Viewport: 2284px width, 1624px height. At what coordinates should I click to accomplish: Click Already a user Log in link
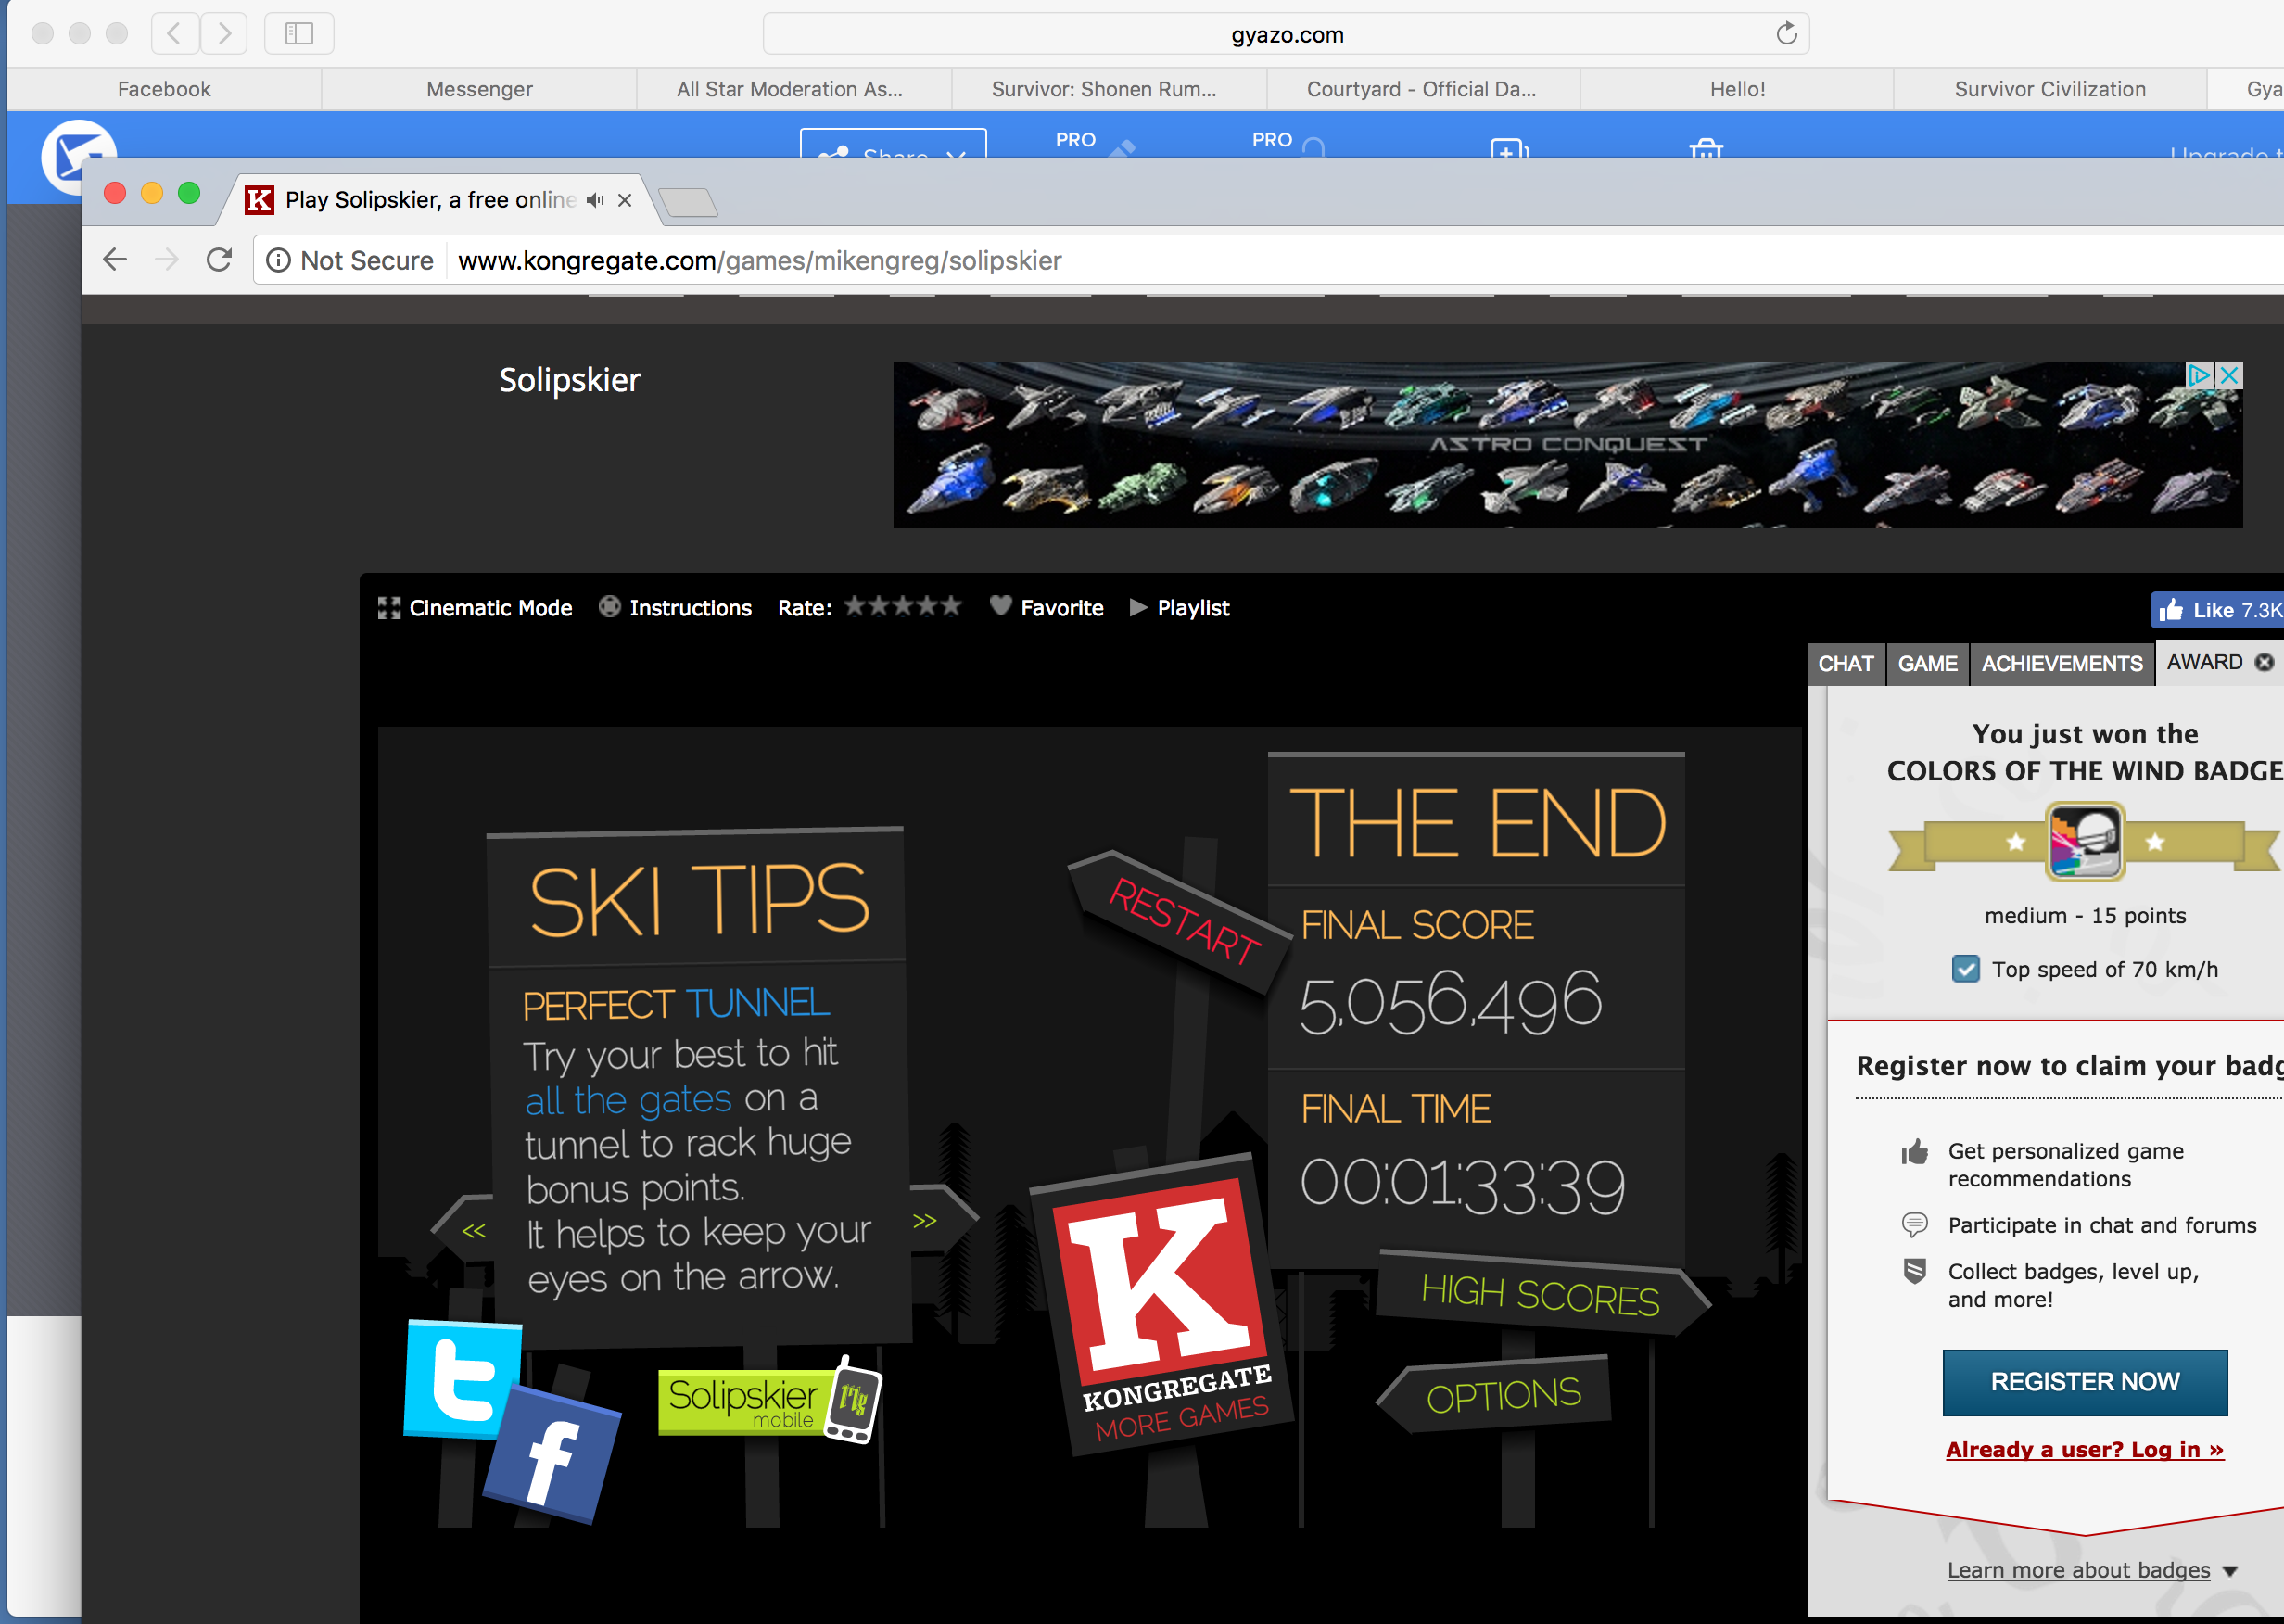point(2084,1449)
